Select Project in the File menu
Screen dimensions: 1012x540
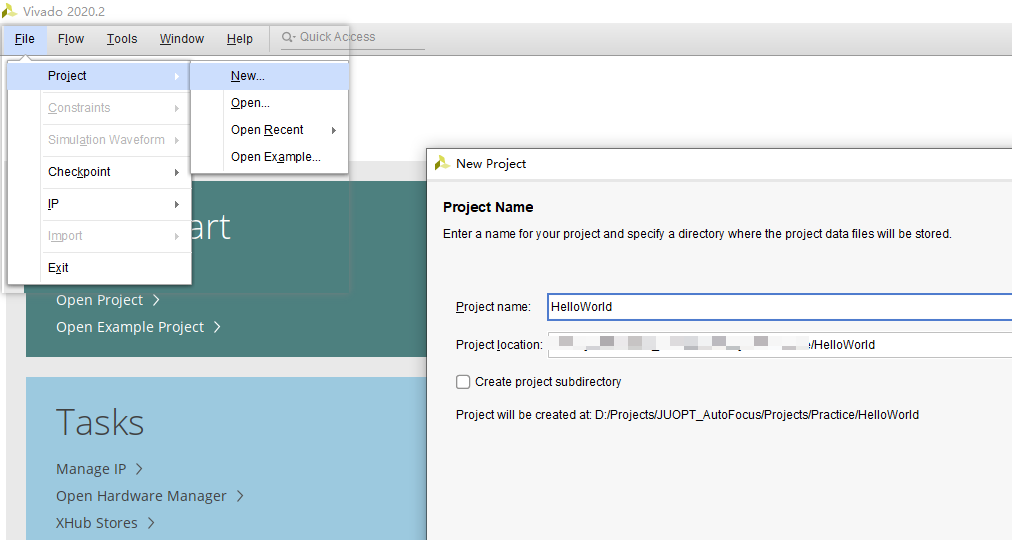tap(99, 76)
